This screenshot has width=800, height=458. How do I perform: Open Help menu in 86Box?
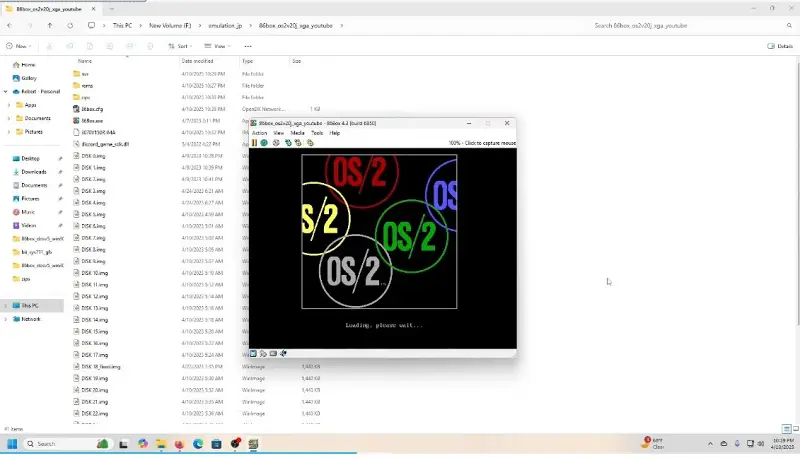(x=335, y=133)
